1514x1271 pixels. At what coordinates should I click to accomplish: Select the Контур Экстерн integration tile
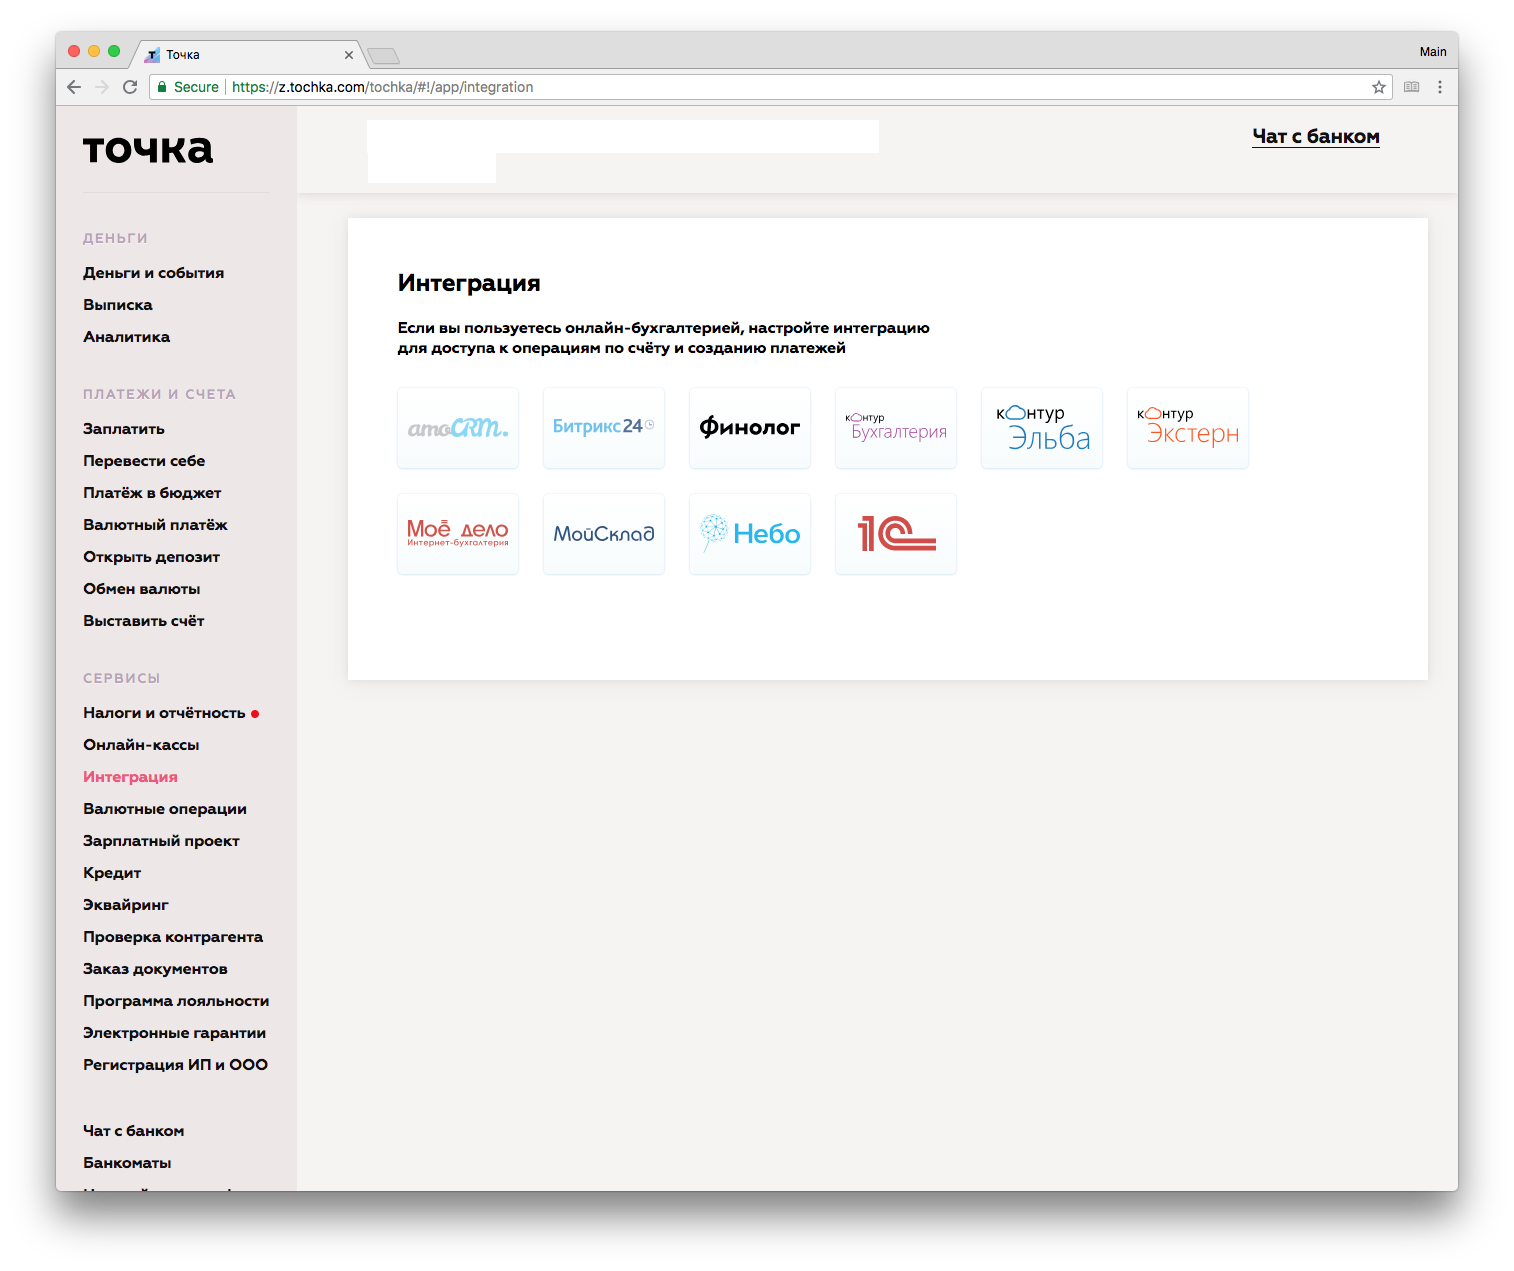point(1188,428)
